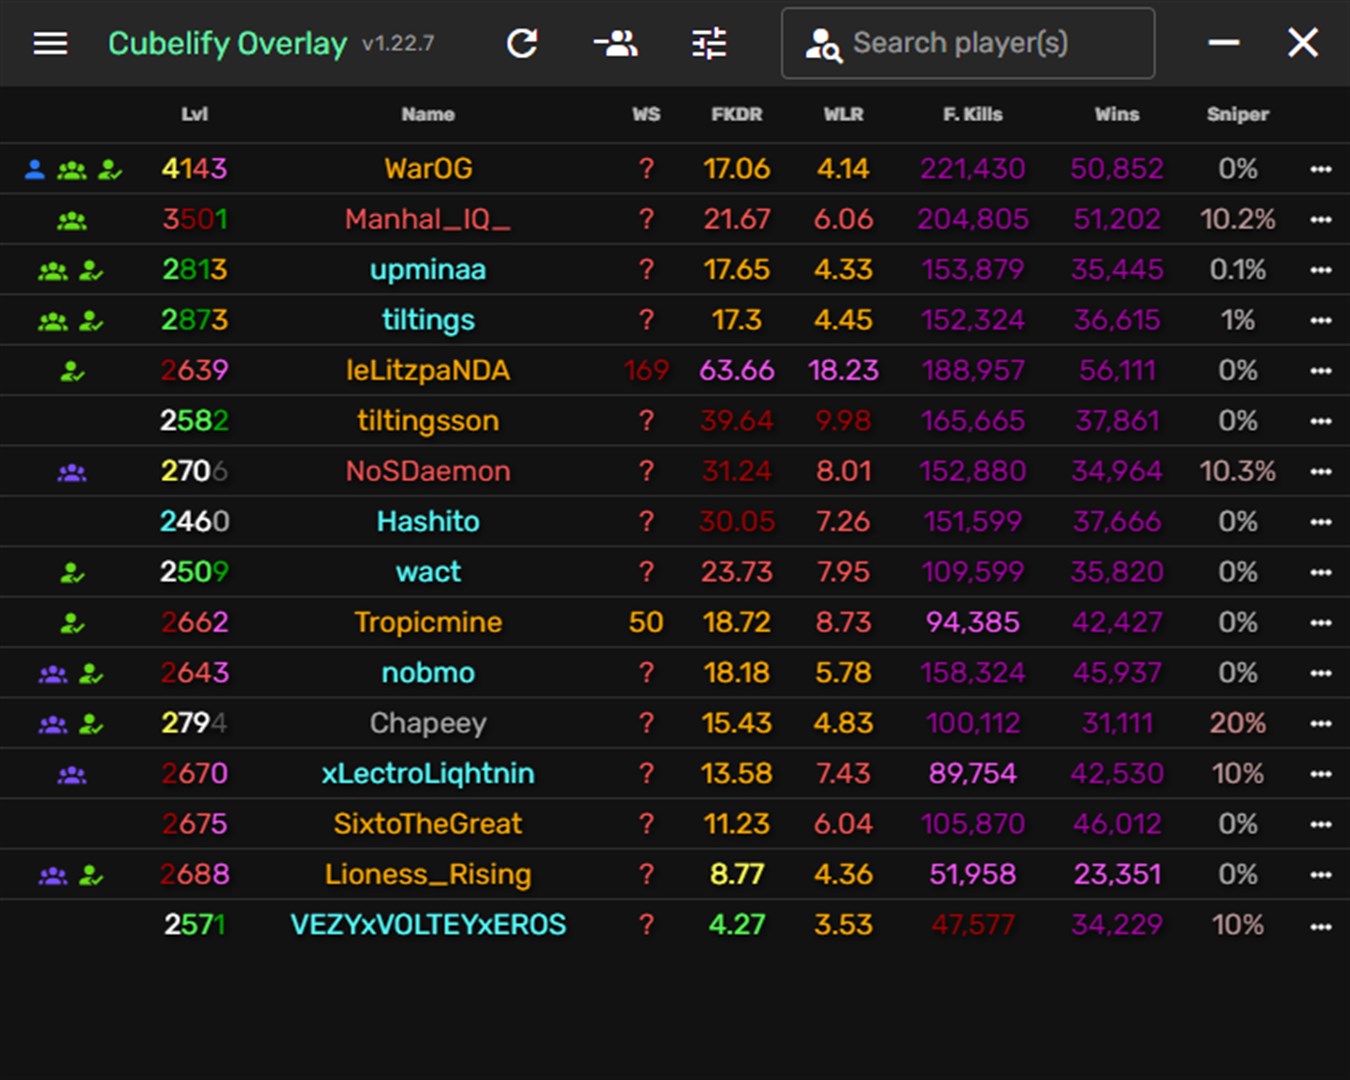Sort by the F. Kills column header
This screenshot has height=1080, width=1350.
click(973, 114)
